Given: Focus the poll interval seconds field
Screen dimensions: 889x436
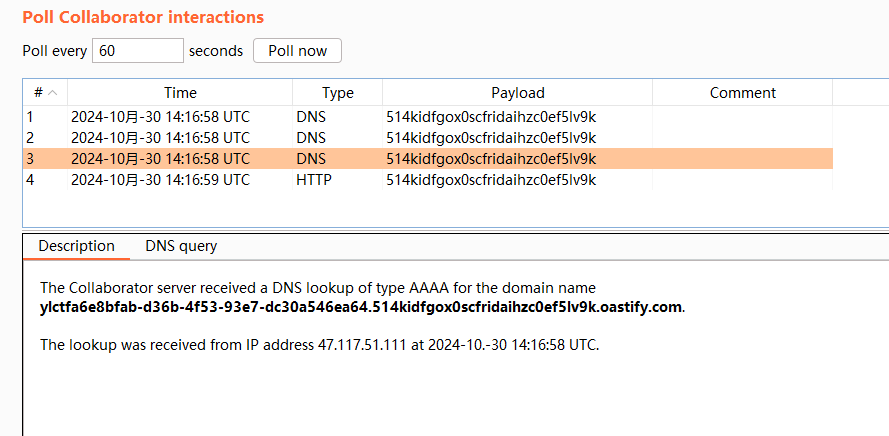Looking at the screenshot, I should coord(137,51).
